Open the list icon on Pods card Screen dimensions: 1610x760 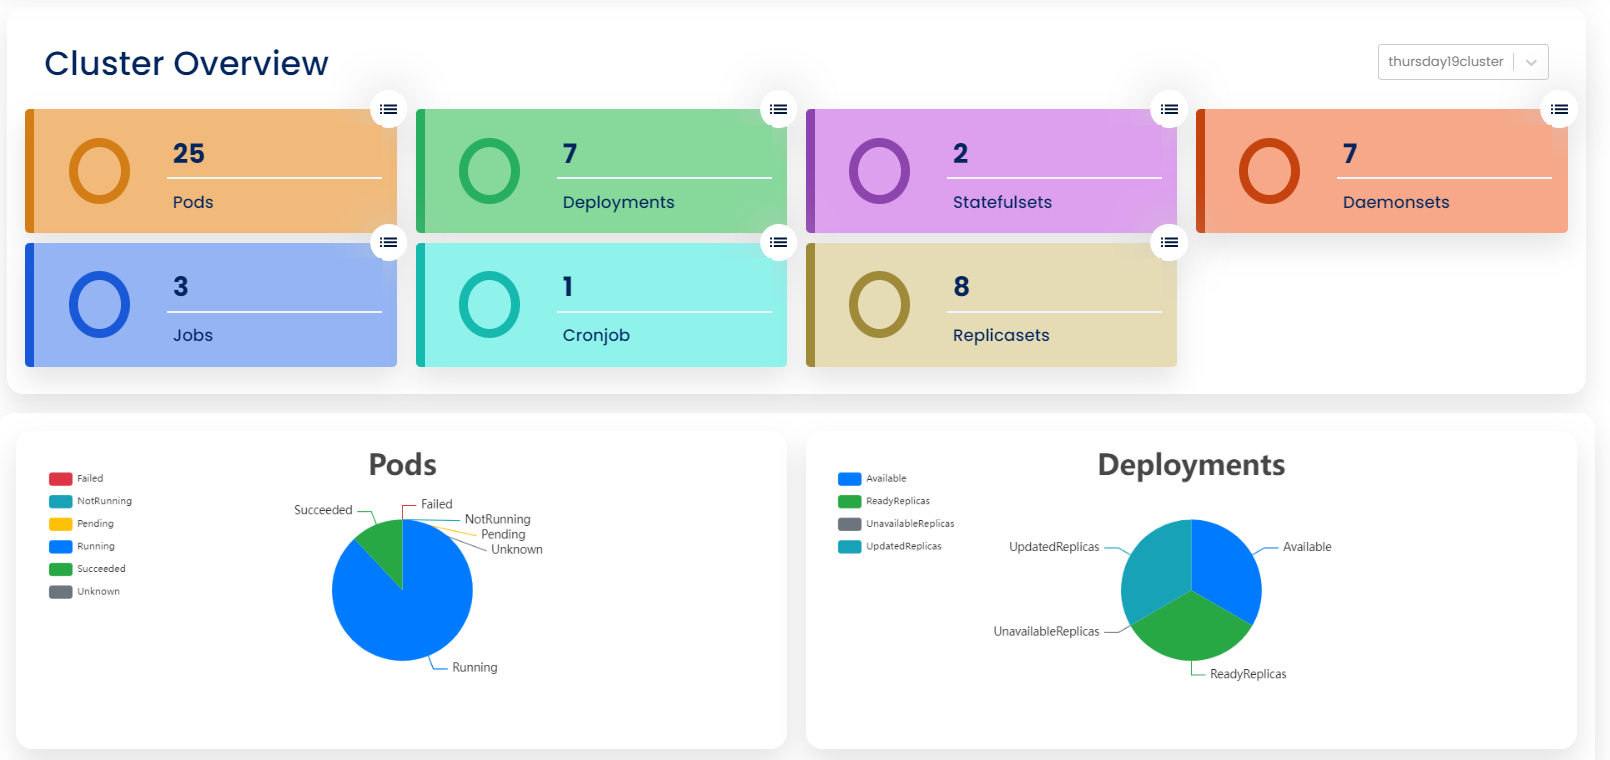coord(388,109)
